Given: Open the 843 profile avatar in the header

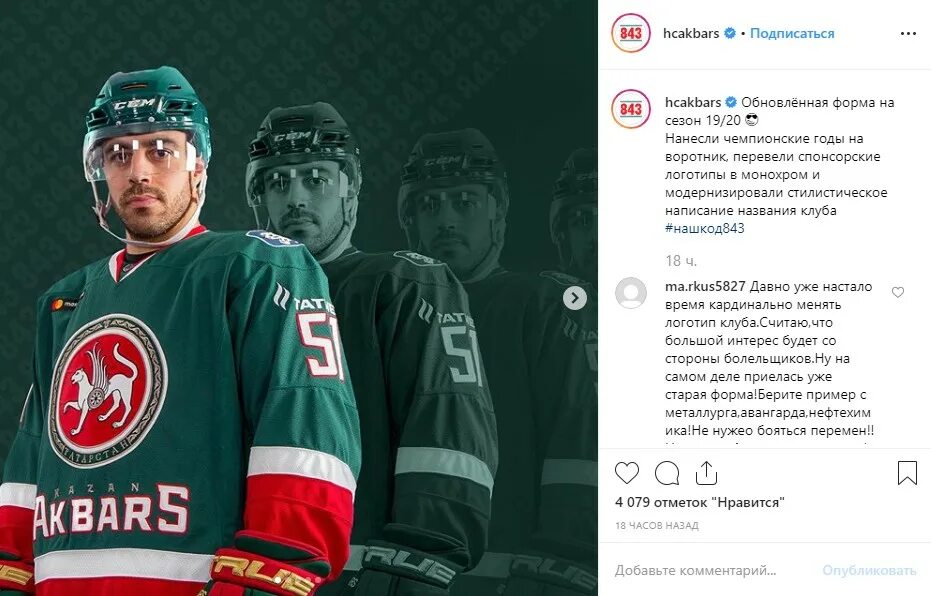Looking at the screenshot, I should tap(631, 33).
